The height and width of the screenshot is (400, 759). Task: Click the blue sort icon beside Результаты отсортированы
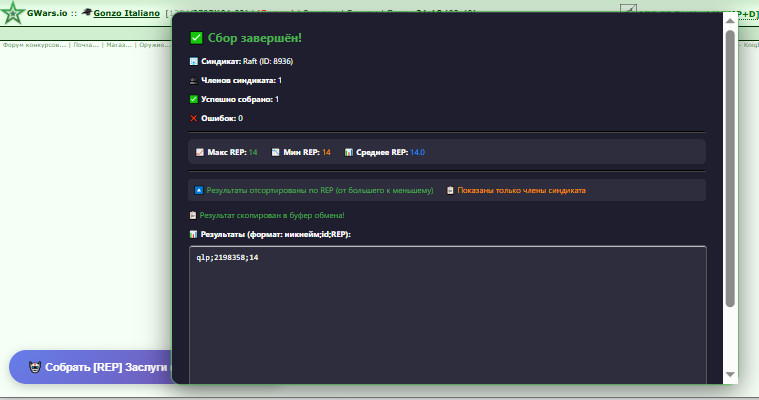point(198,190)
